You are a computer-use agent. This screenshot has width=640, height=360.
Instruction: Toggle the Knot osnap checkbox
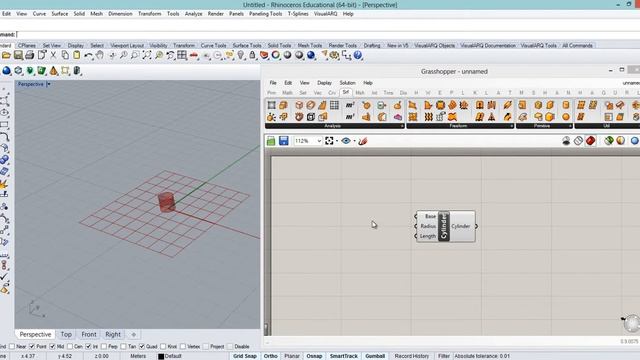[163, 347]
